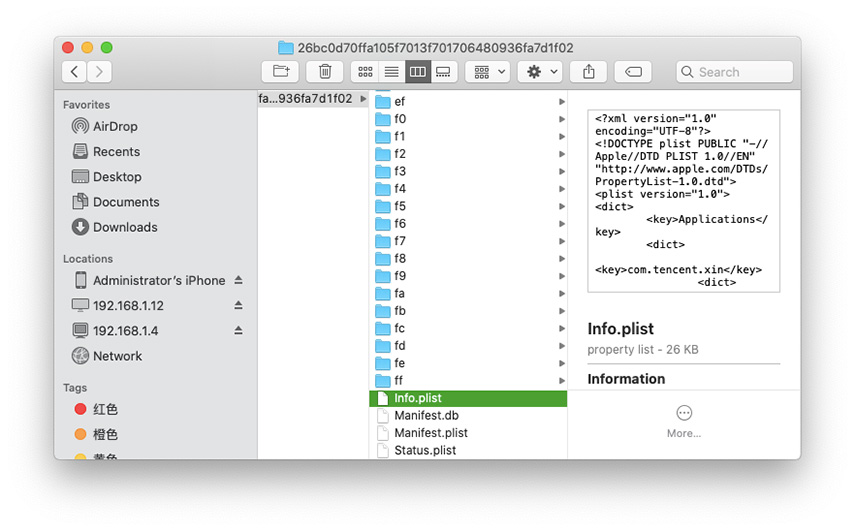Open Downloads in the sidebar
Viewport: 855px width, 531px height.
pos(125,227)
